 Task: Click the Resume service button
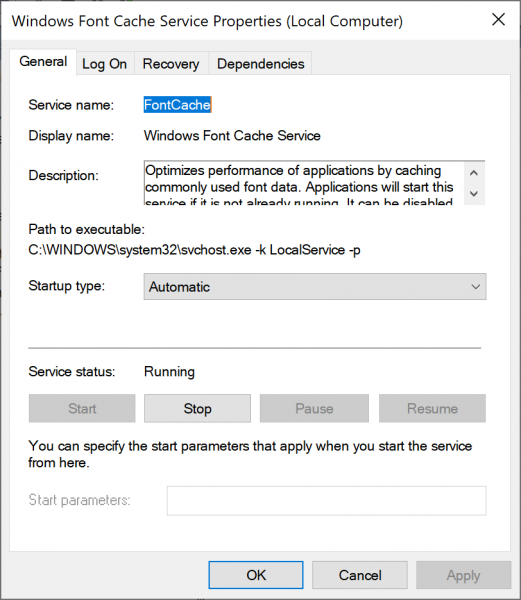432,408
